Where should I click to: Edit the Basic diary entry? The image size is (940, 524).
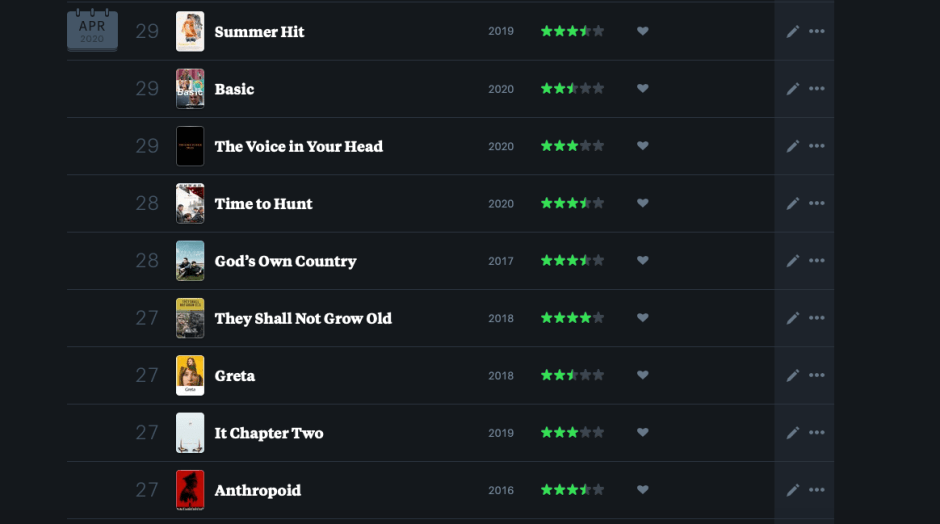click(792, 89)
